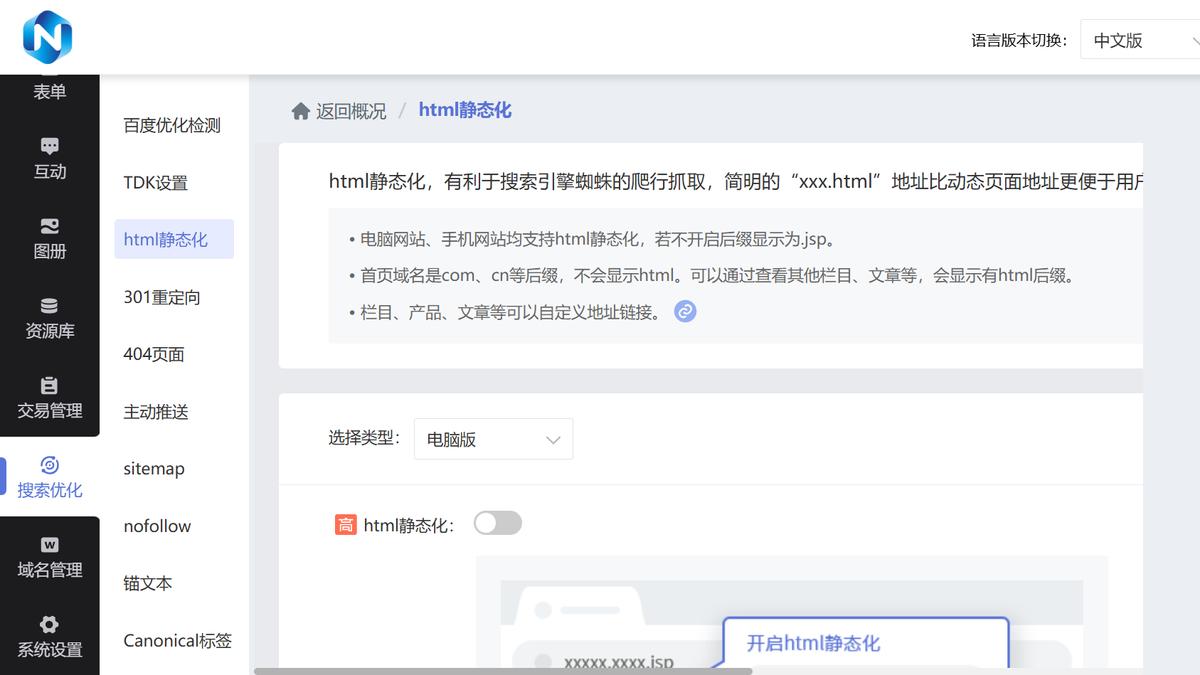This screenshot has width=1200, height=675.
Task: Click the 选择类型 label
Action: [x=364, y=438]
